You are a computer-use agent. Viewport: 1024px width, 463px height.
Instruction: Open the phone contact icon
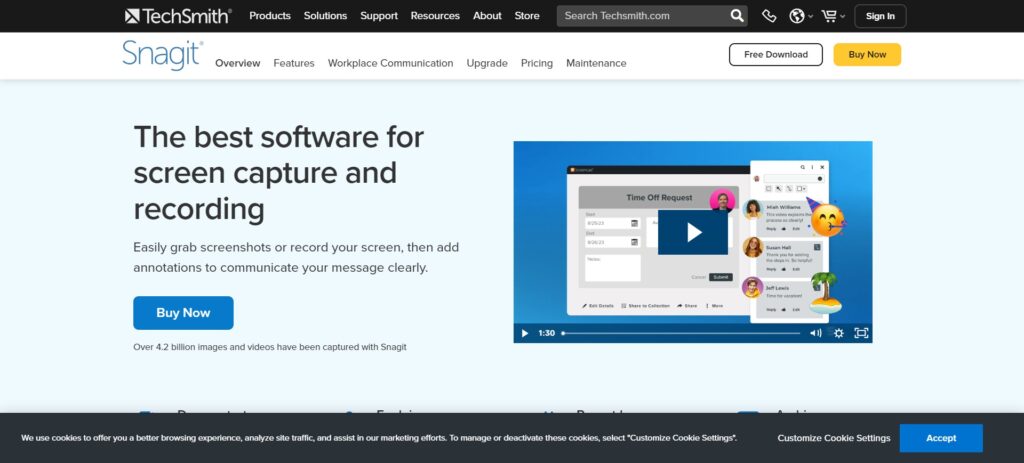769,16
